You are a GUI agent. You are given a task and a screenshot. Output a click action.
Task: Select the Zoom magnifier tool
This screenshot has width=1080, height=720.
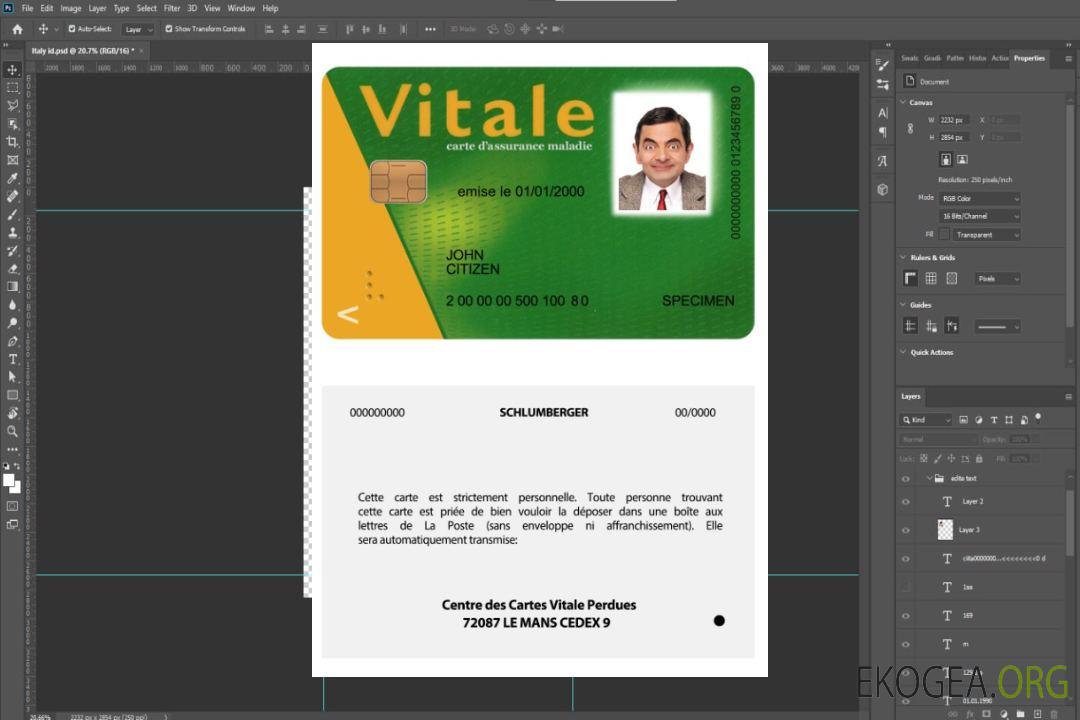pos(12,431)
